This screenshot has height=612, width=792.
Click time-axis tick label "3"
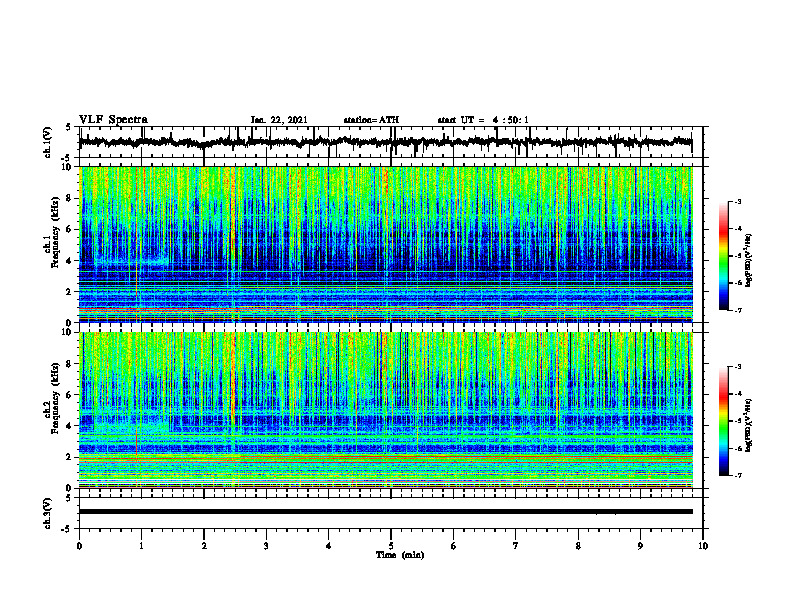(266, 546)
